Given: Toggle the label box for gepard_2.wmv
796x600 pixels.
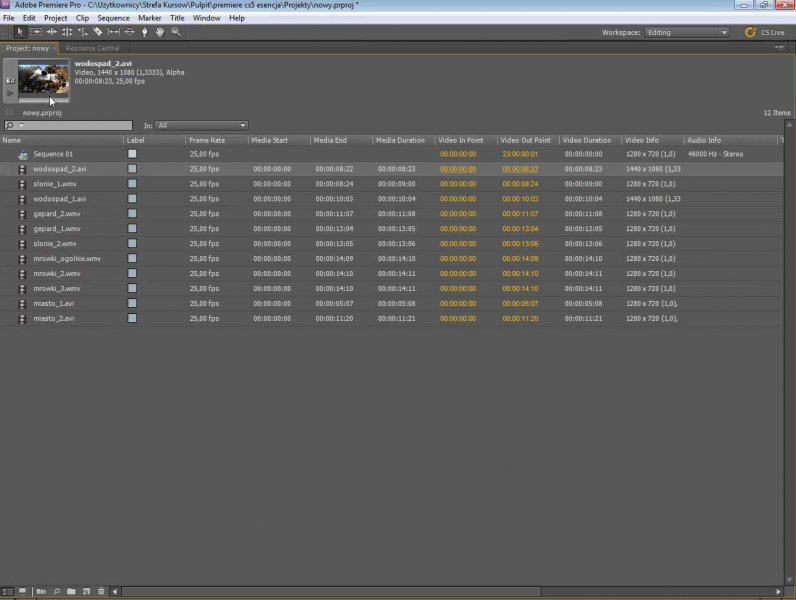Looking at the screenshot, I should [x=132, y=214].
